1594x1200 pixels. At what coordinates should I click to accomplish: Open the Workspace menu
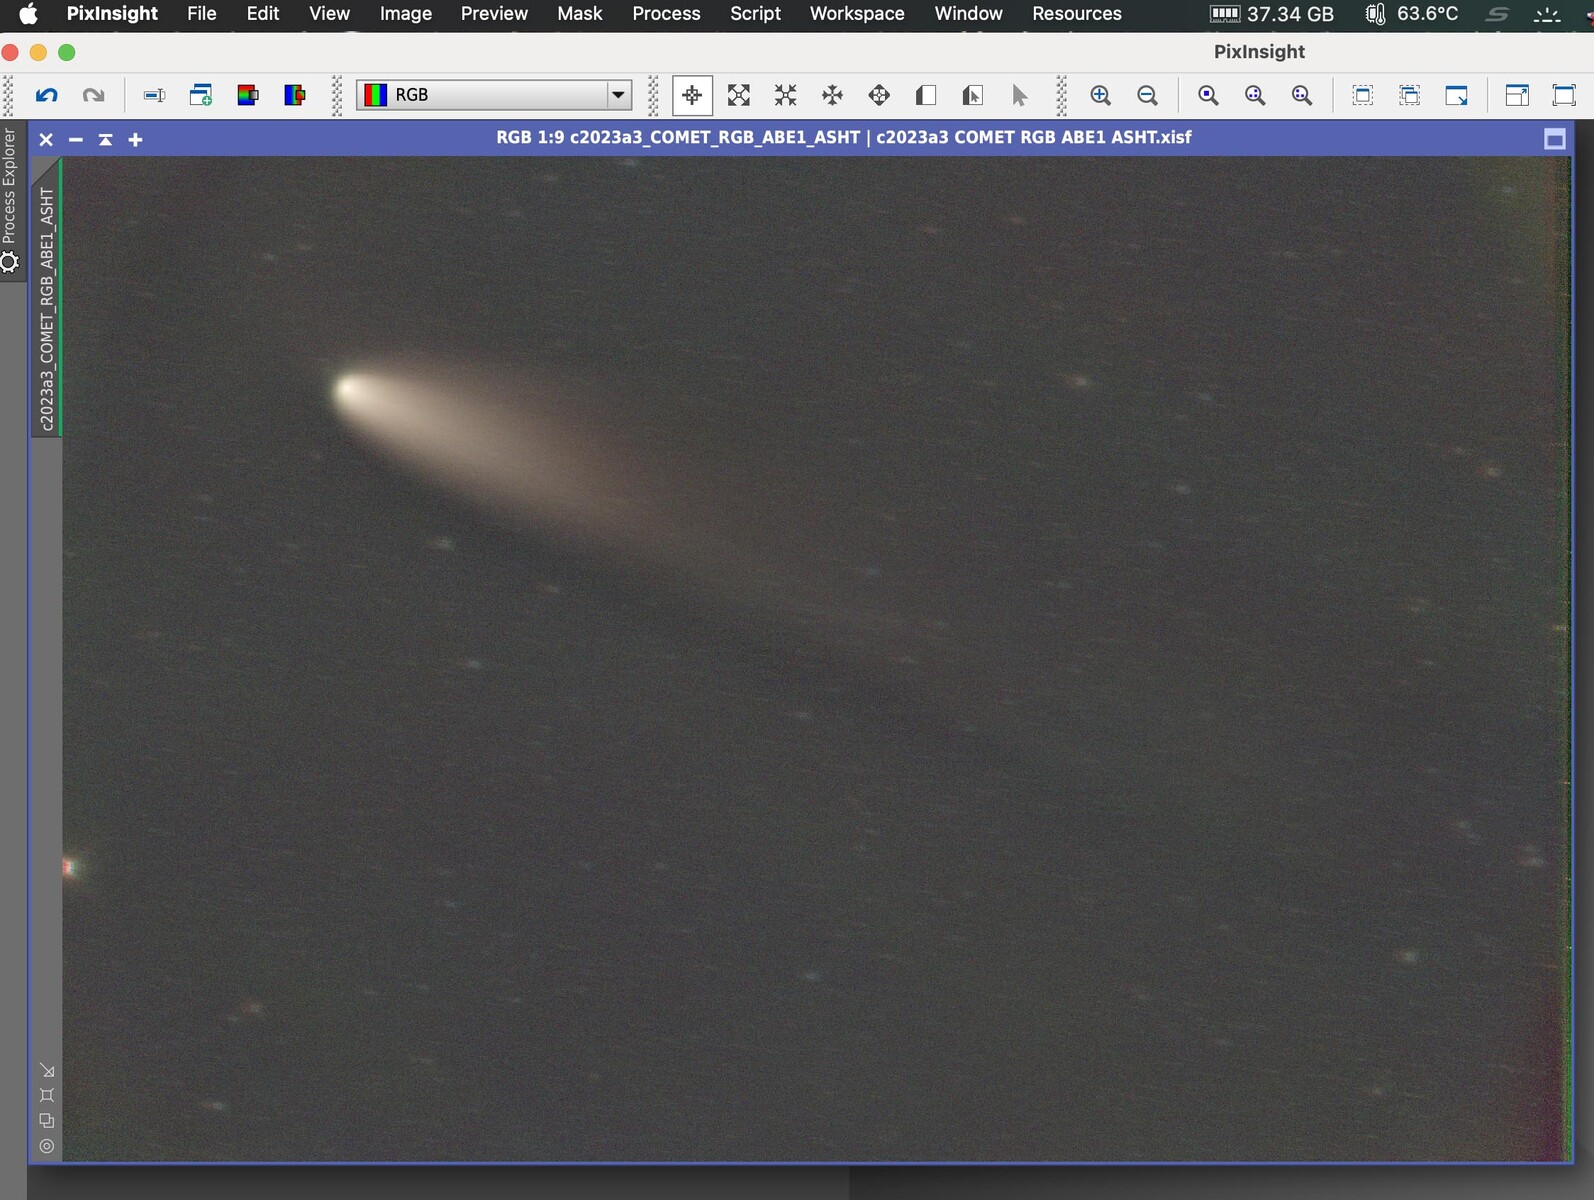click(857, 14)
